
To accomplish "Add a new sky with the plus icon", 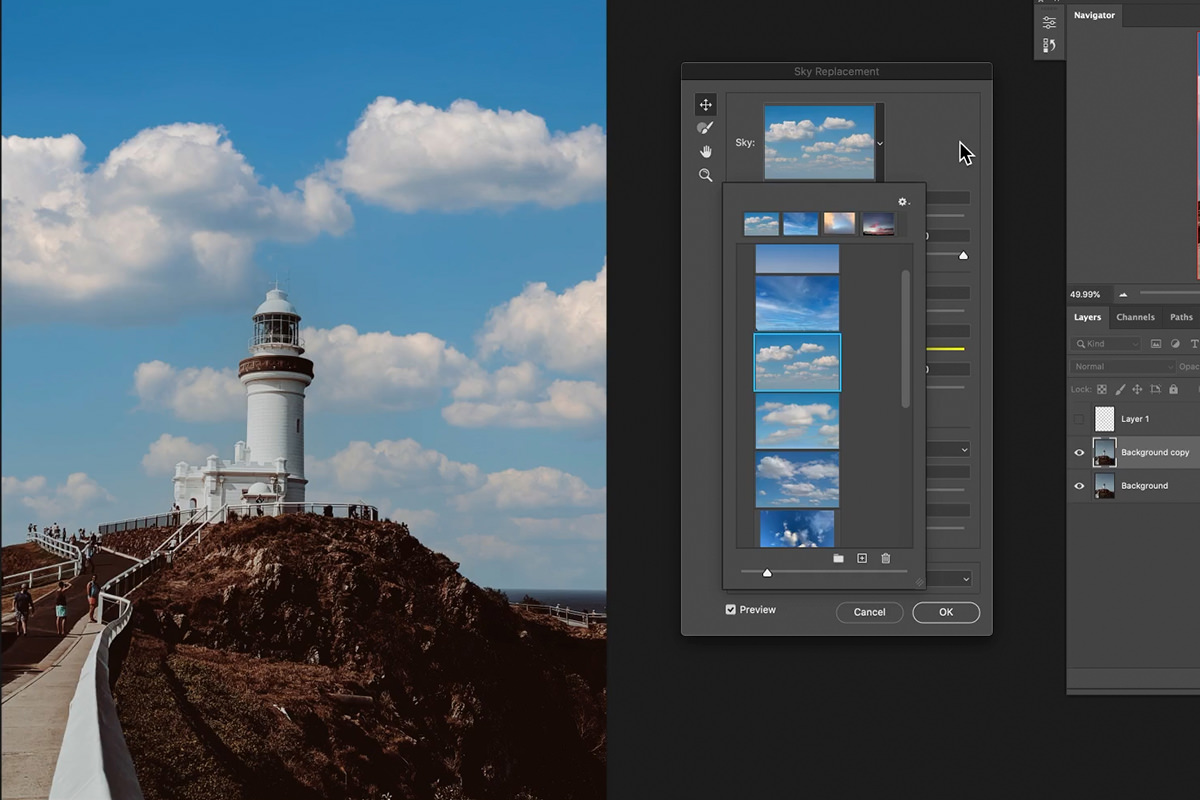I will pos(861,559).
